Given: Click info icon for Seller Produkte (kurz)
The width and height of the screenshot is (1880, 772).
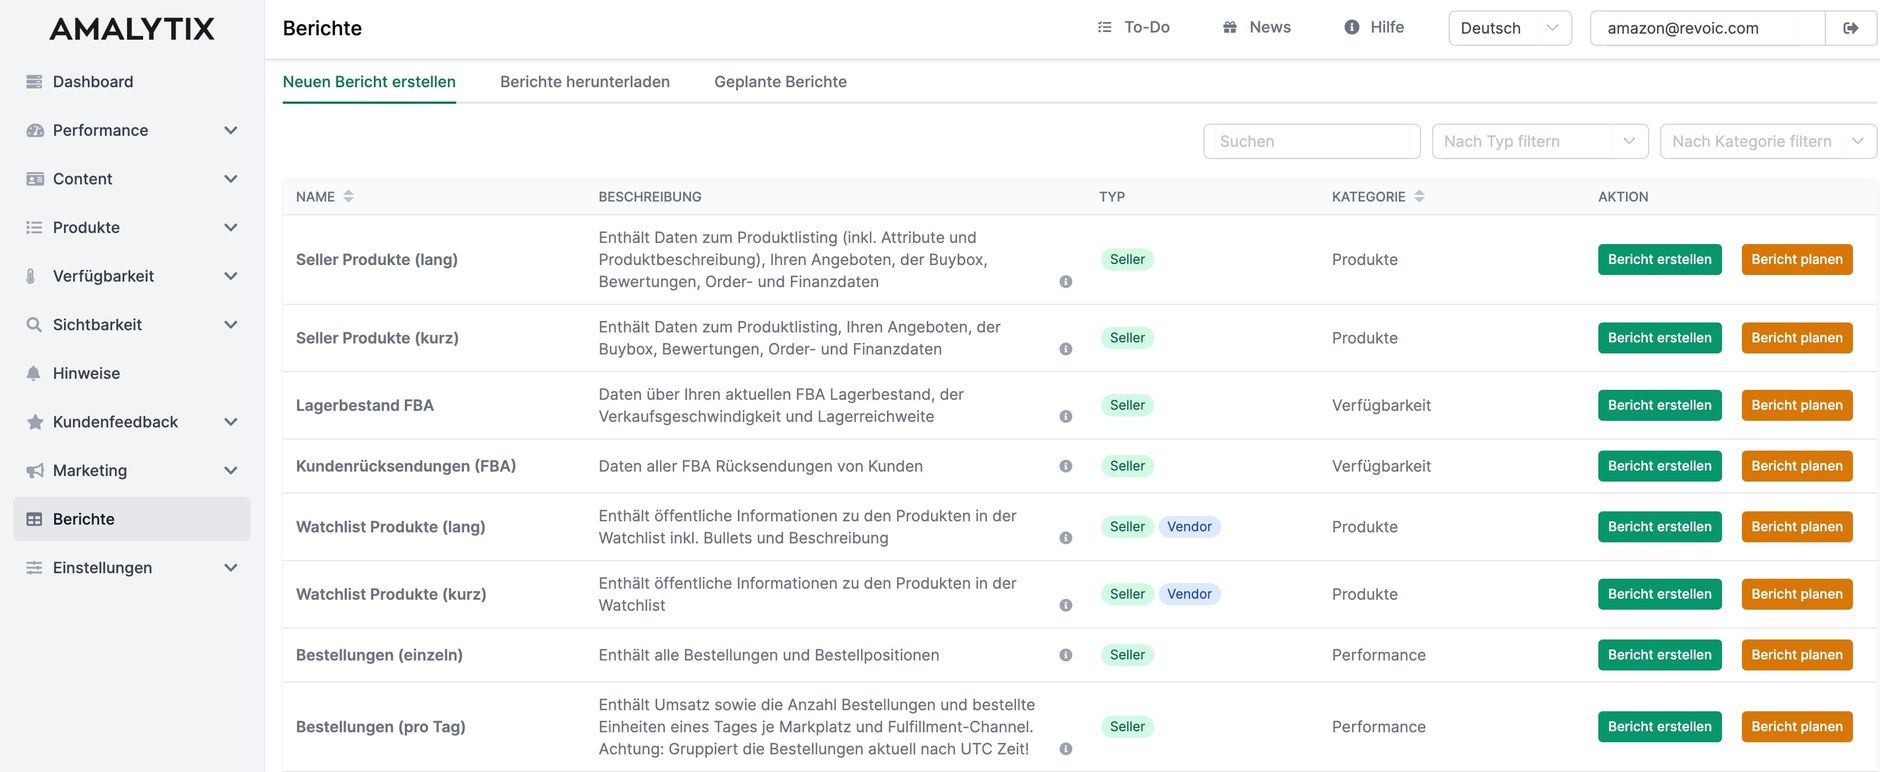Looking at the screenshot, I should point(1066,349).
